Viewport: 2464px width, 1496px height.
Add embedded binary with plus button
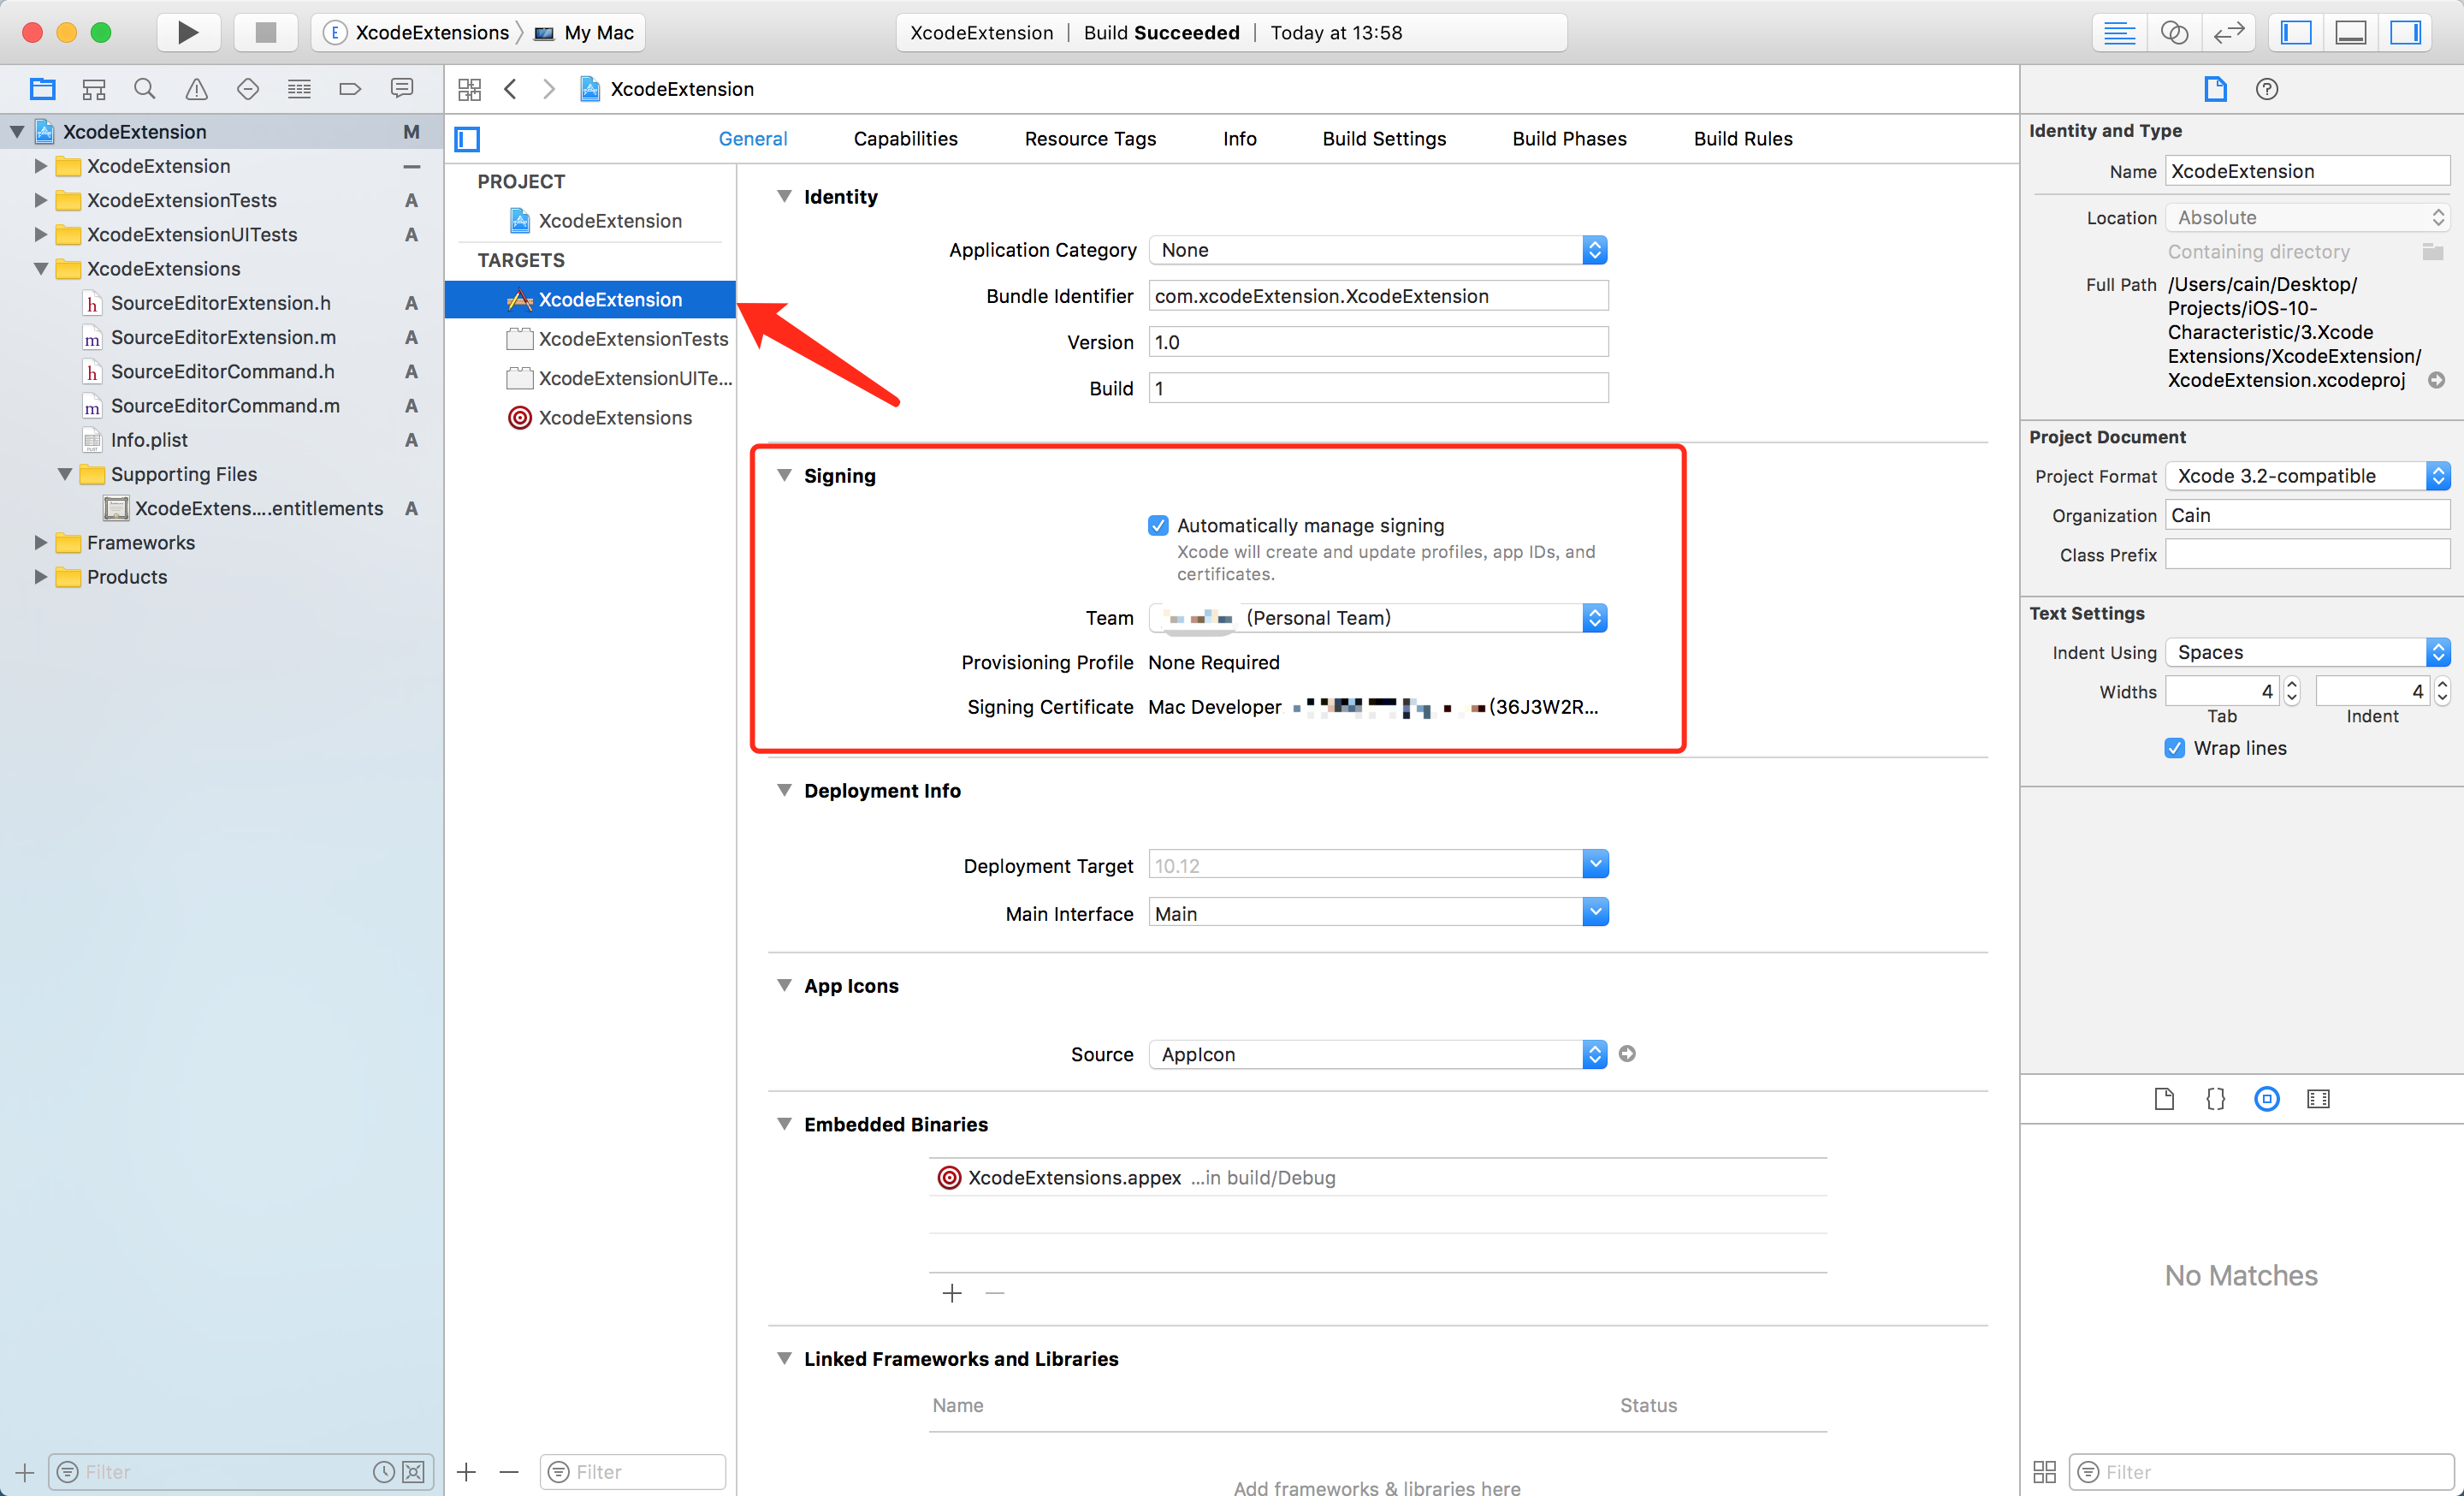click(x=952, y=1293)
